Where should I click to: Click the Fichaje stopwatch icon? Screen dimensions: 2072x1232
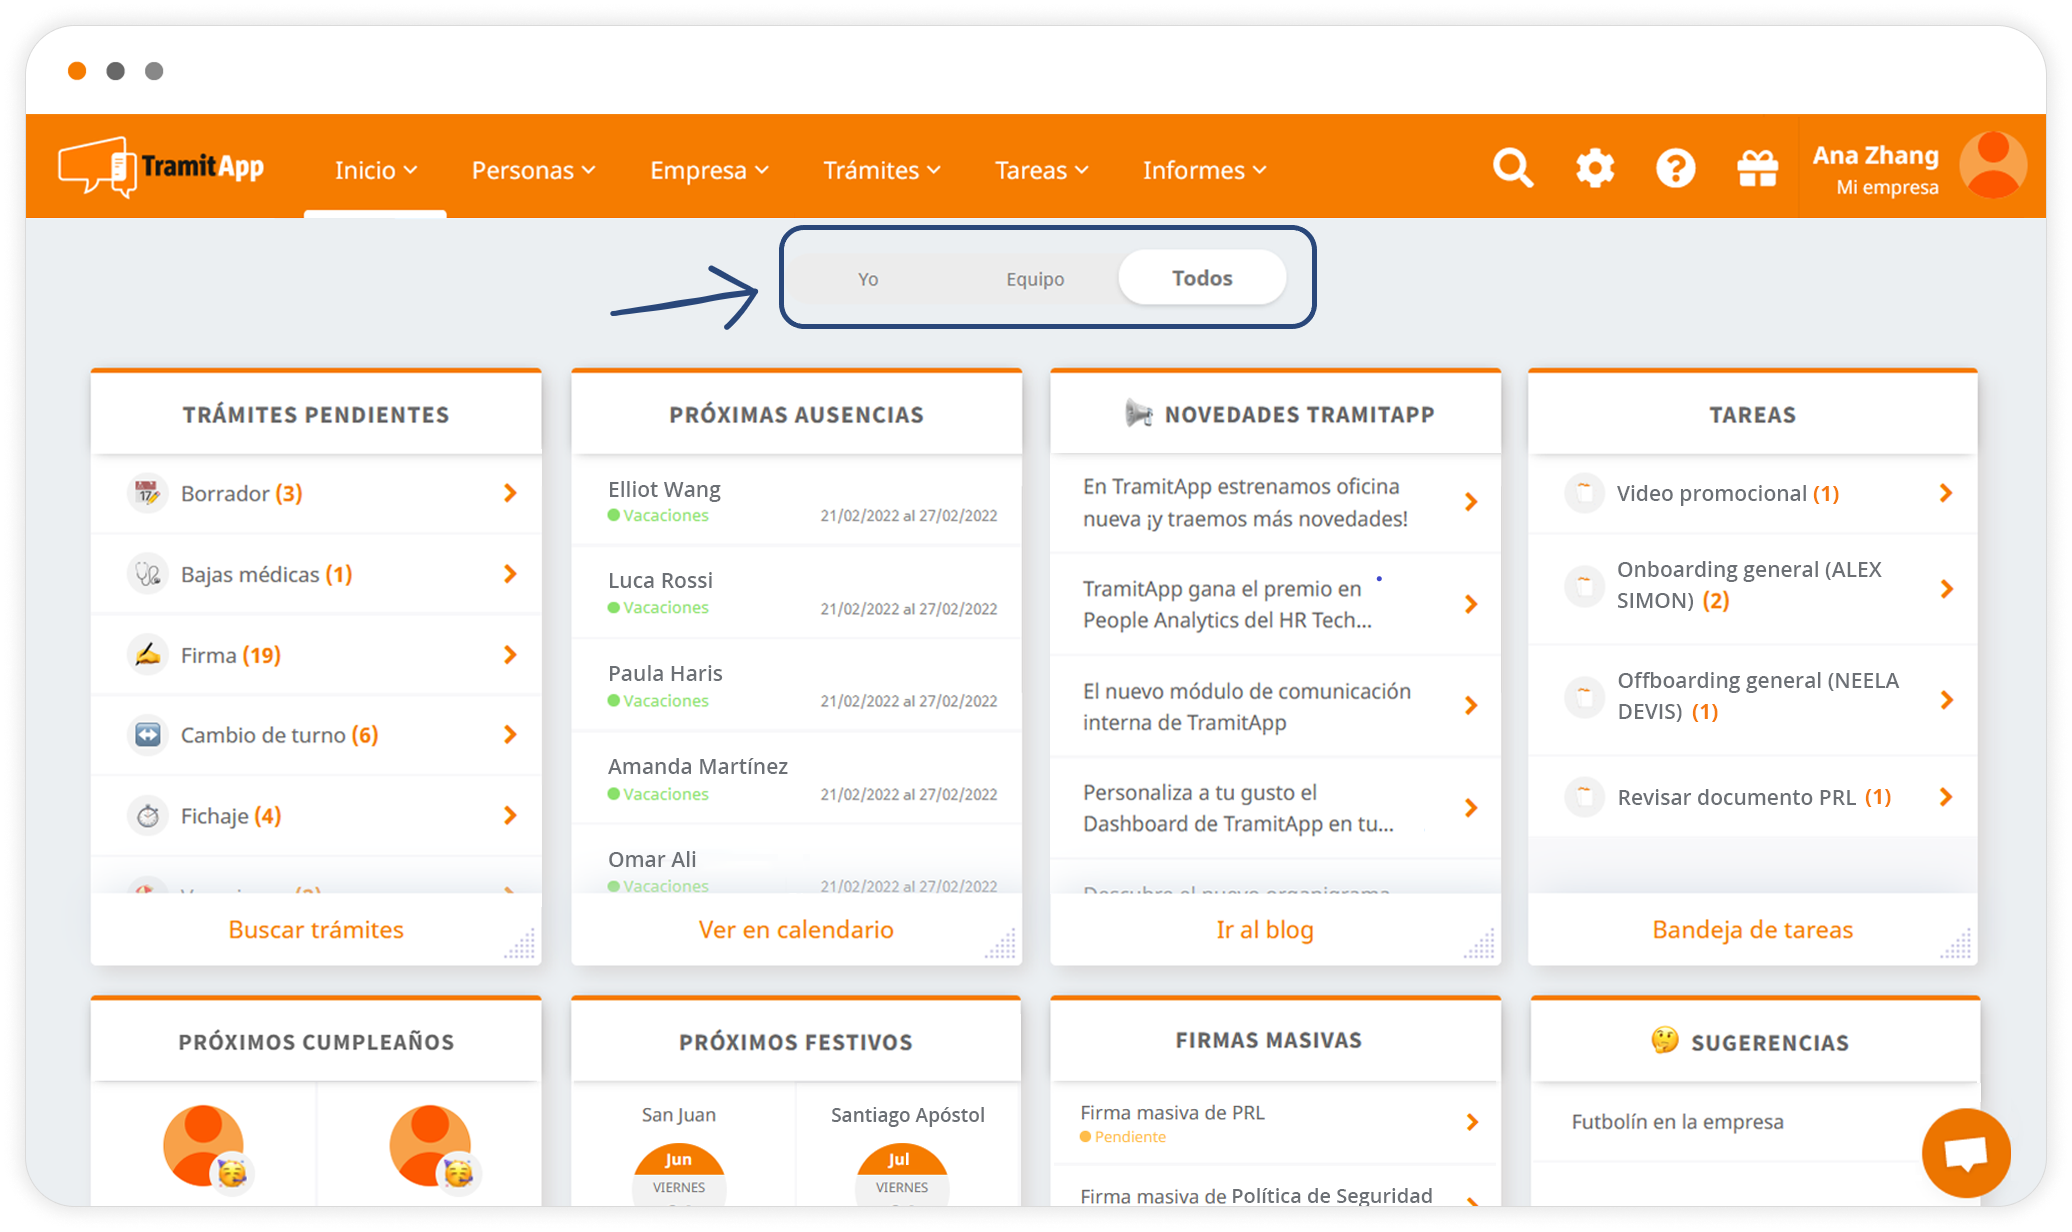148,816
